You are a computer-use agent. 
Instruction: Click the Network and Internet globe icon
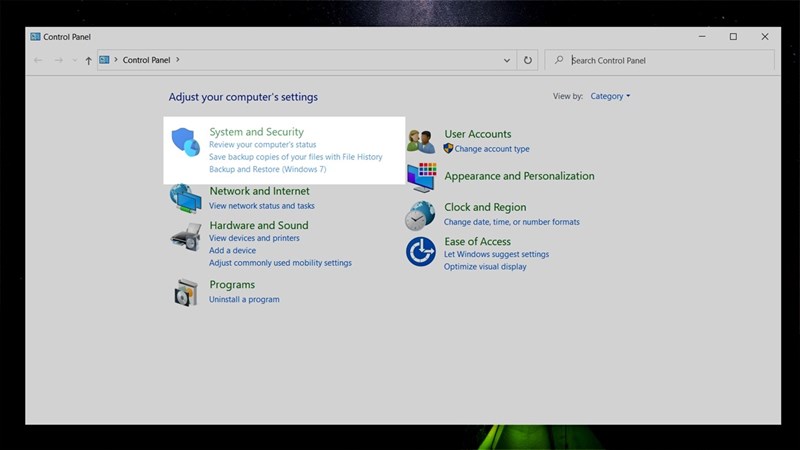(185, 198)
